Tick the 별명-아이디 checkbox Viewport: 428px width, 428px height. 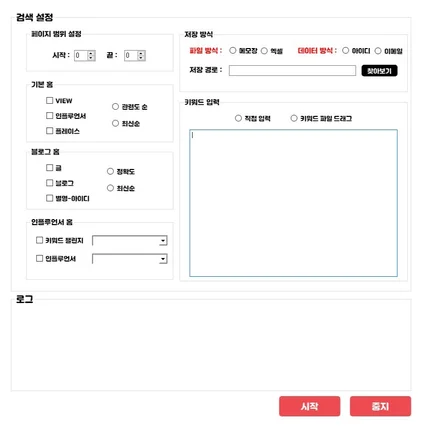coord(50,198)
